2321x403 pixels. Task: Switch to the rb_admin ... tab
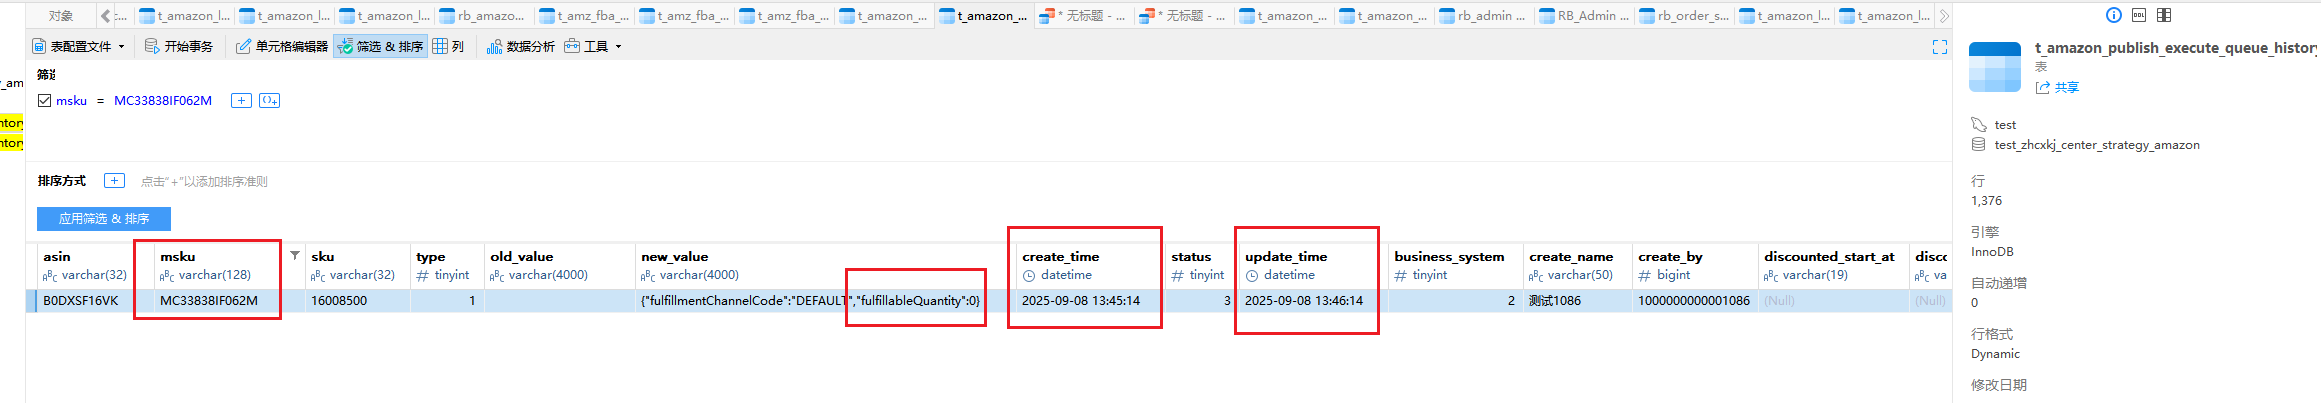1484,16
